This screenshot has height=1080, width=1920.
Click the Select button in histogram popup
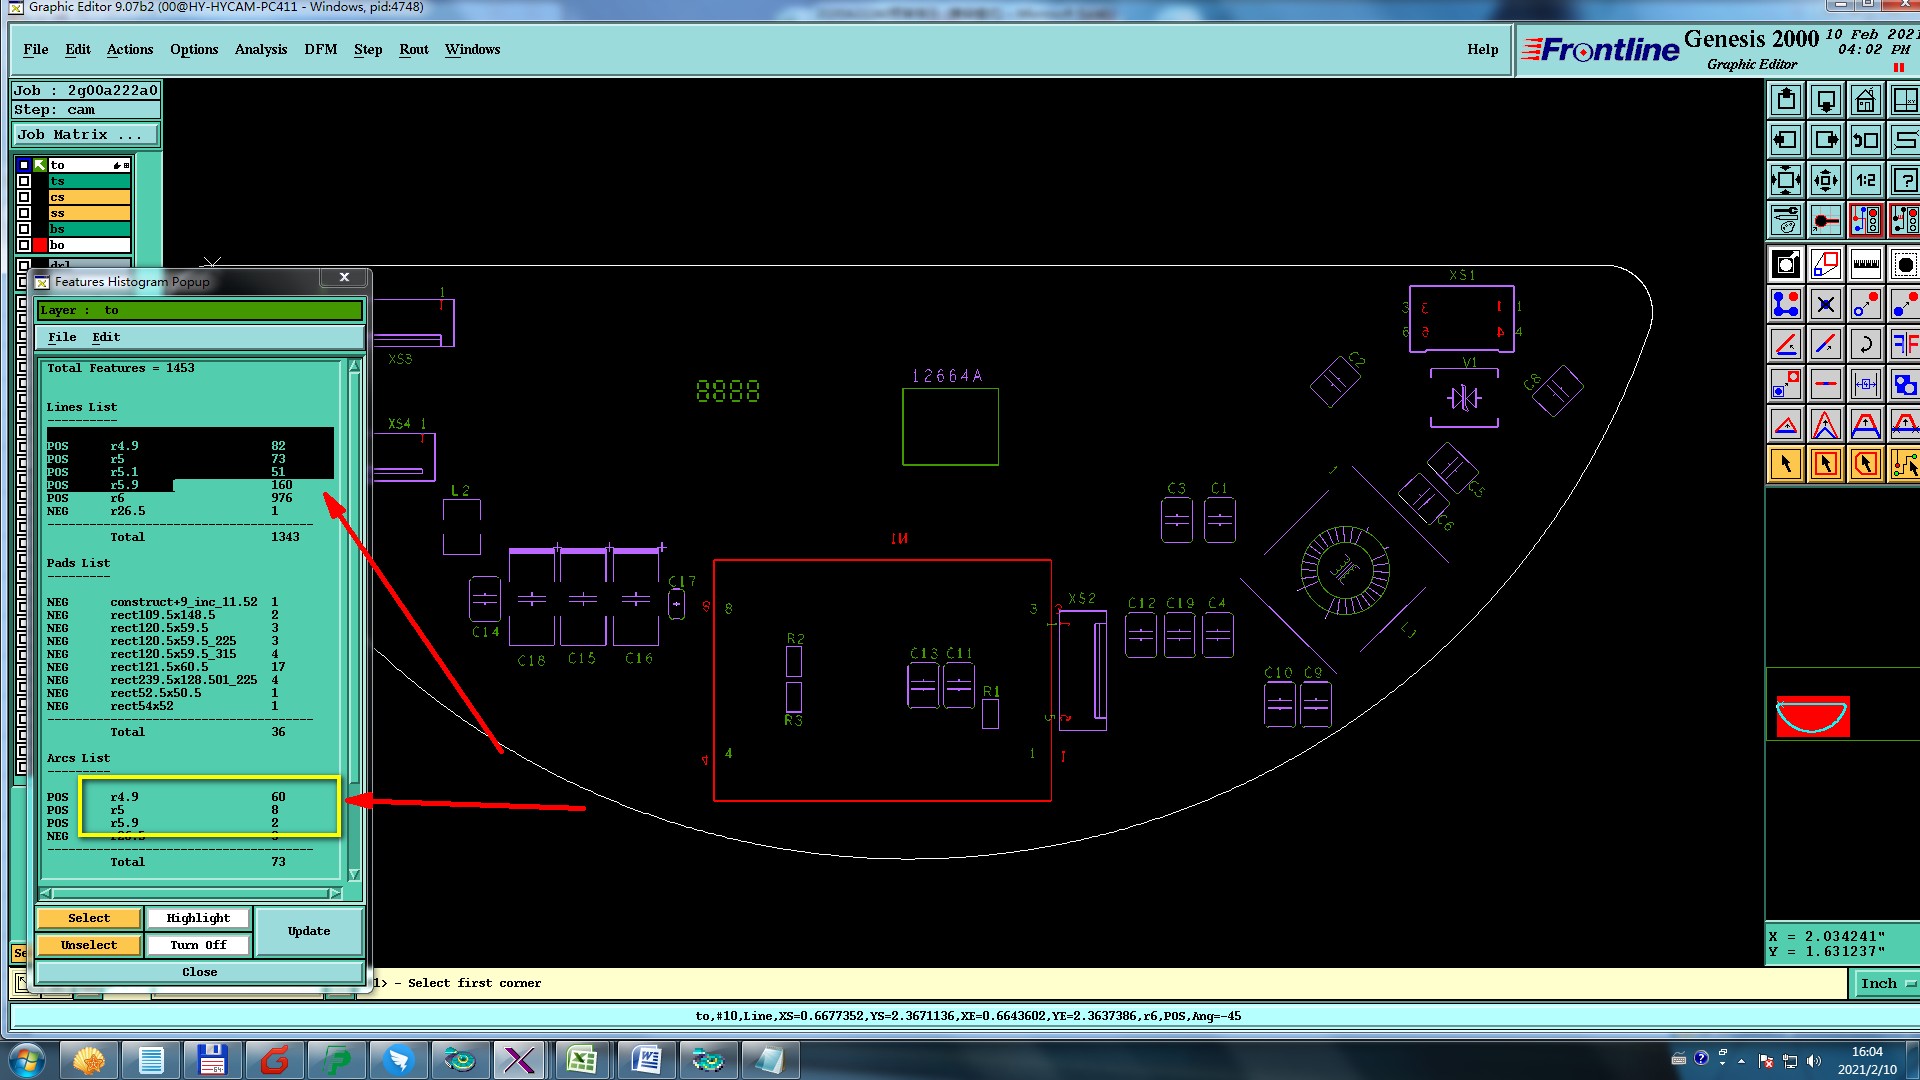tap(89, 918)
